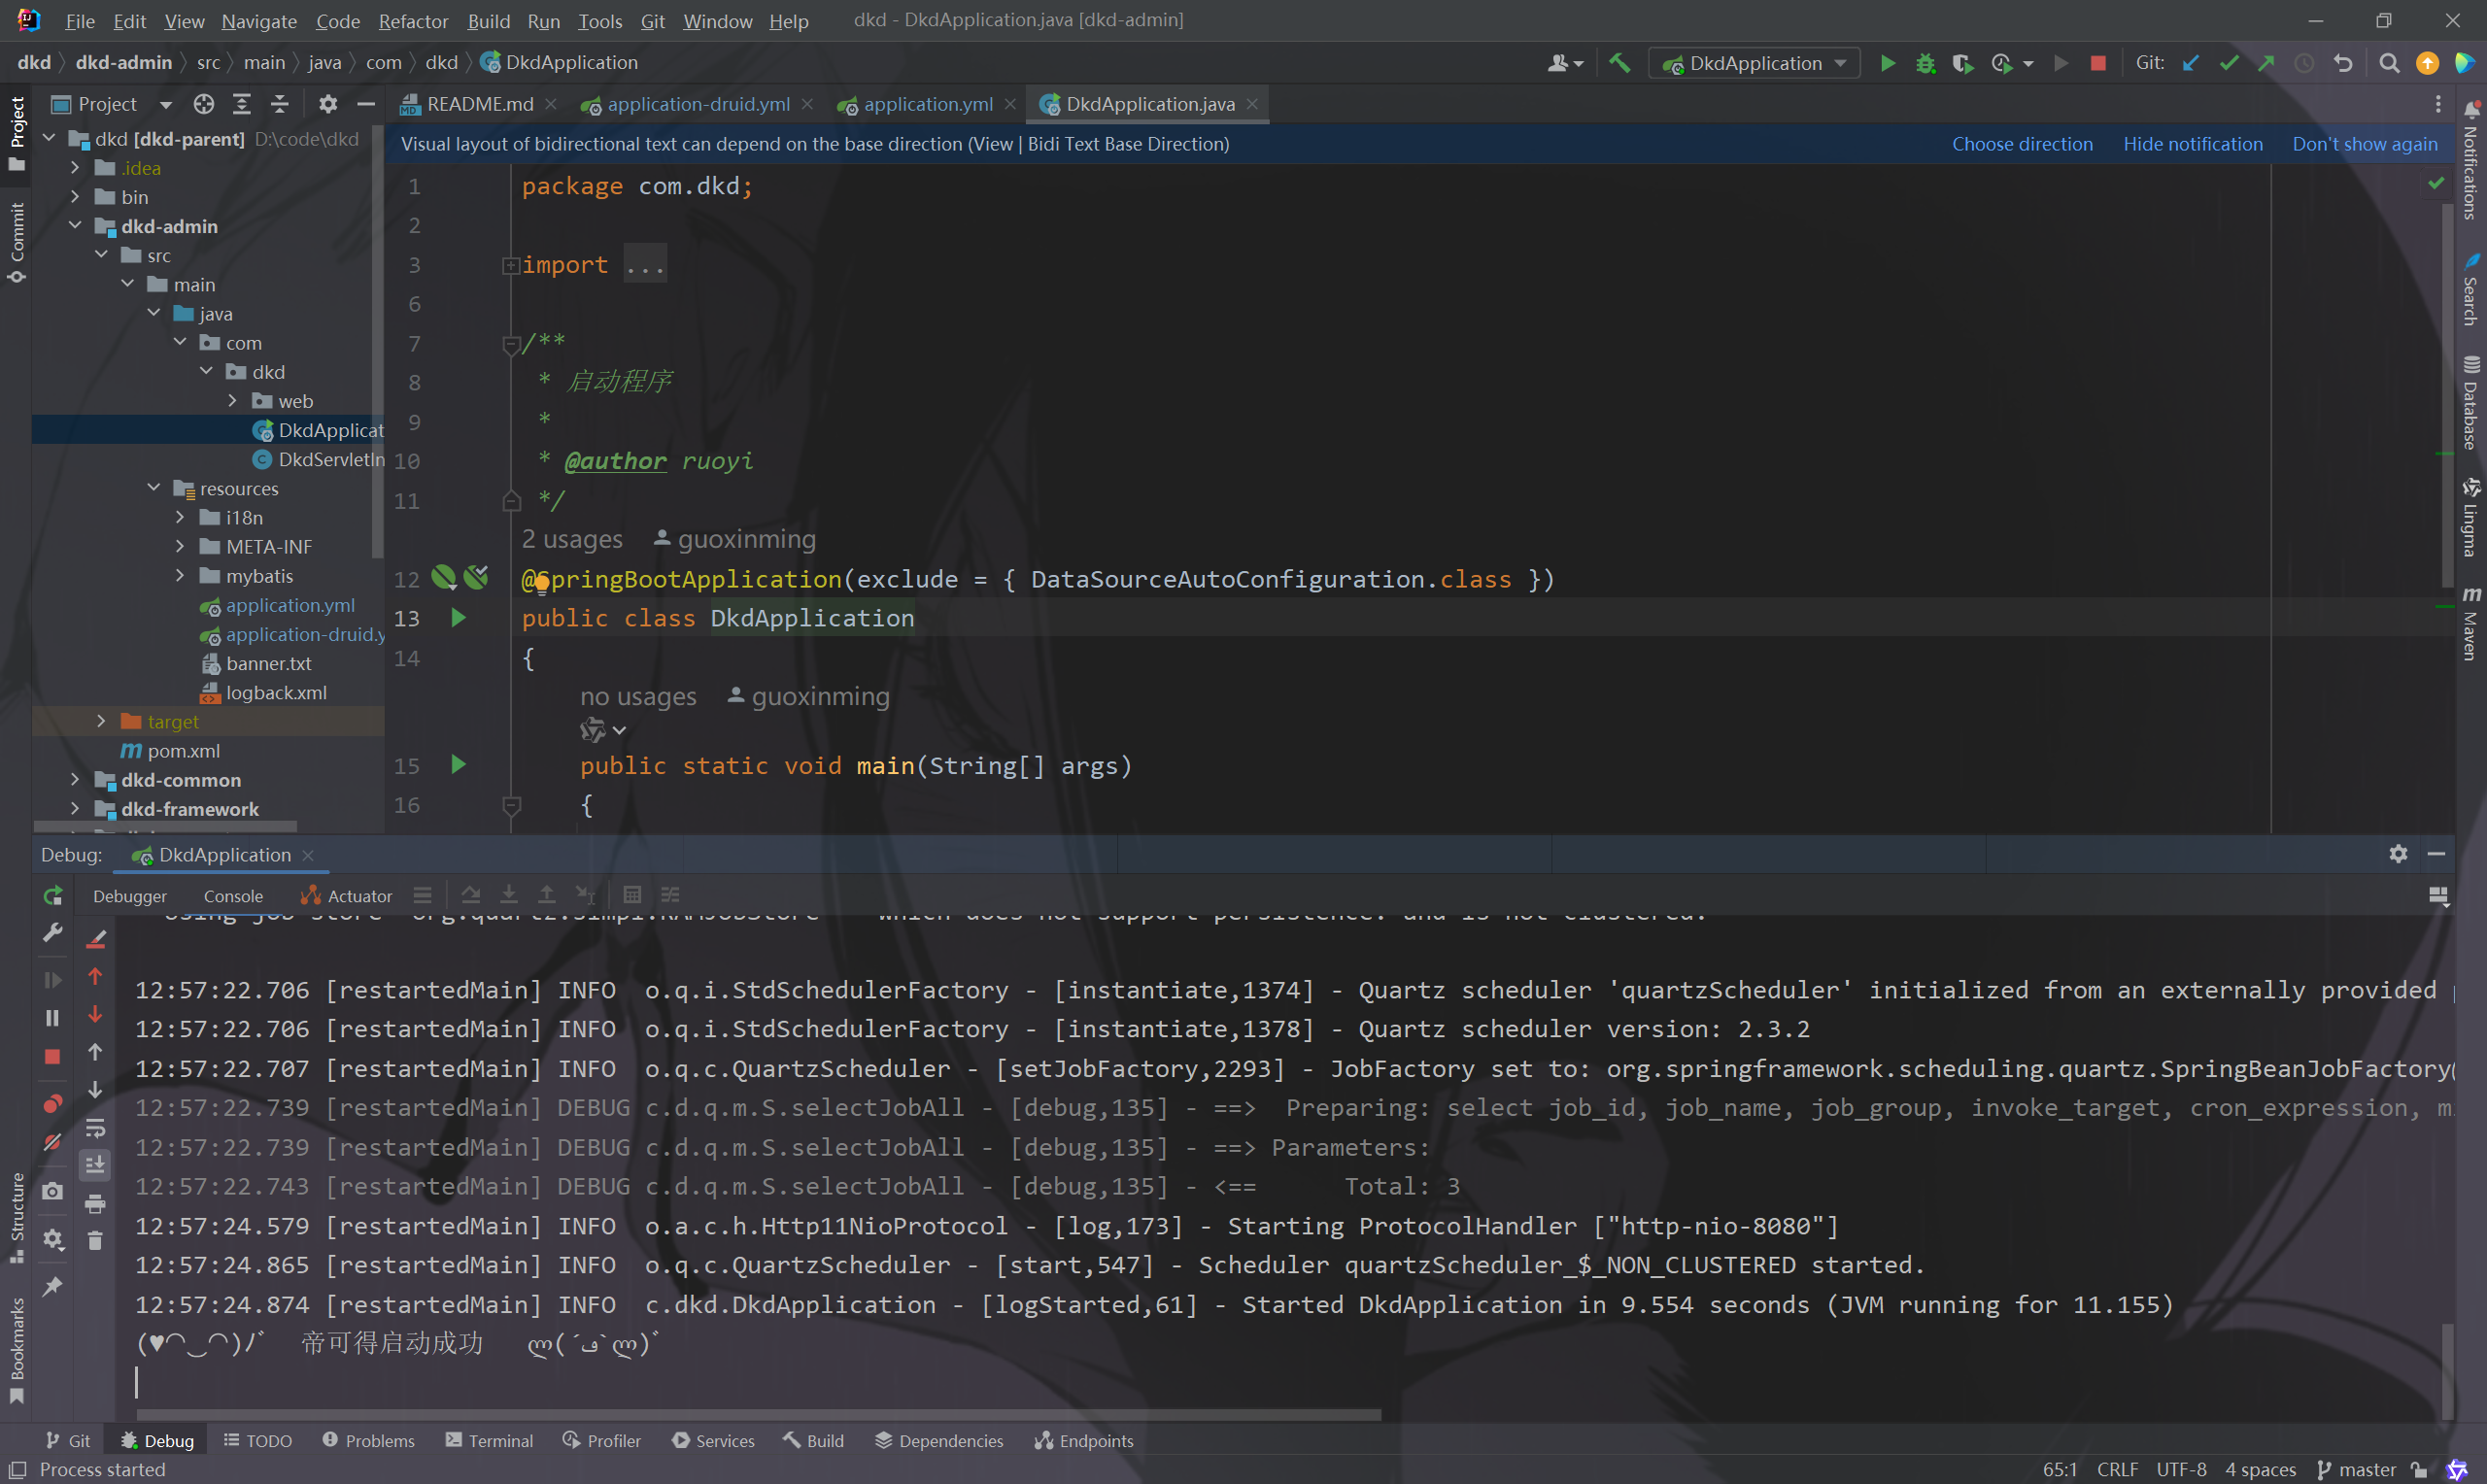Switch to the application.yml editor tab
The width and height of the screenshot is (2487, 1484).
[926, 104]
